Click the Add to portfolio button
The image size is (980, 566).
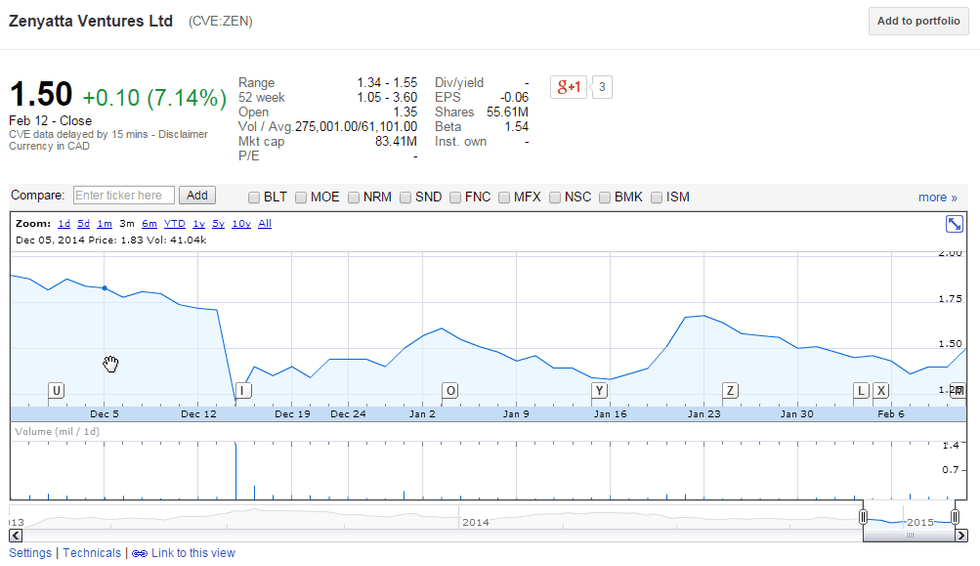click(917, 21)
